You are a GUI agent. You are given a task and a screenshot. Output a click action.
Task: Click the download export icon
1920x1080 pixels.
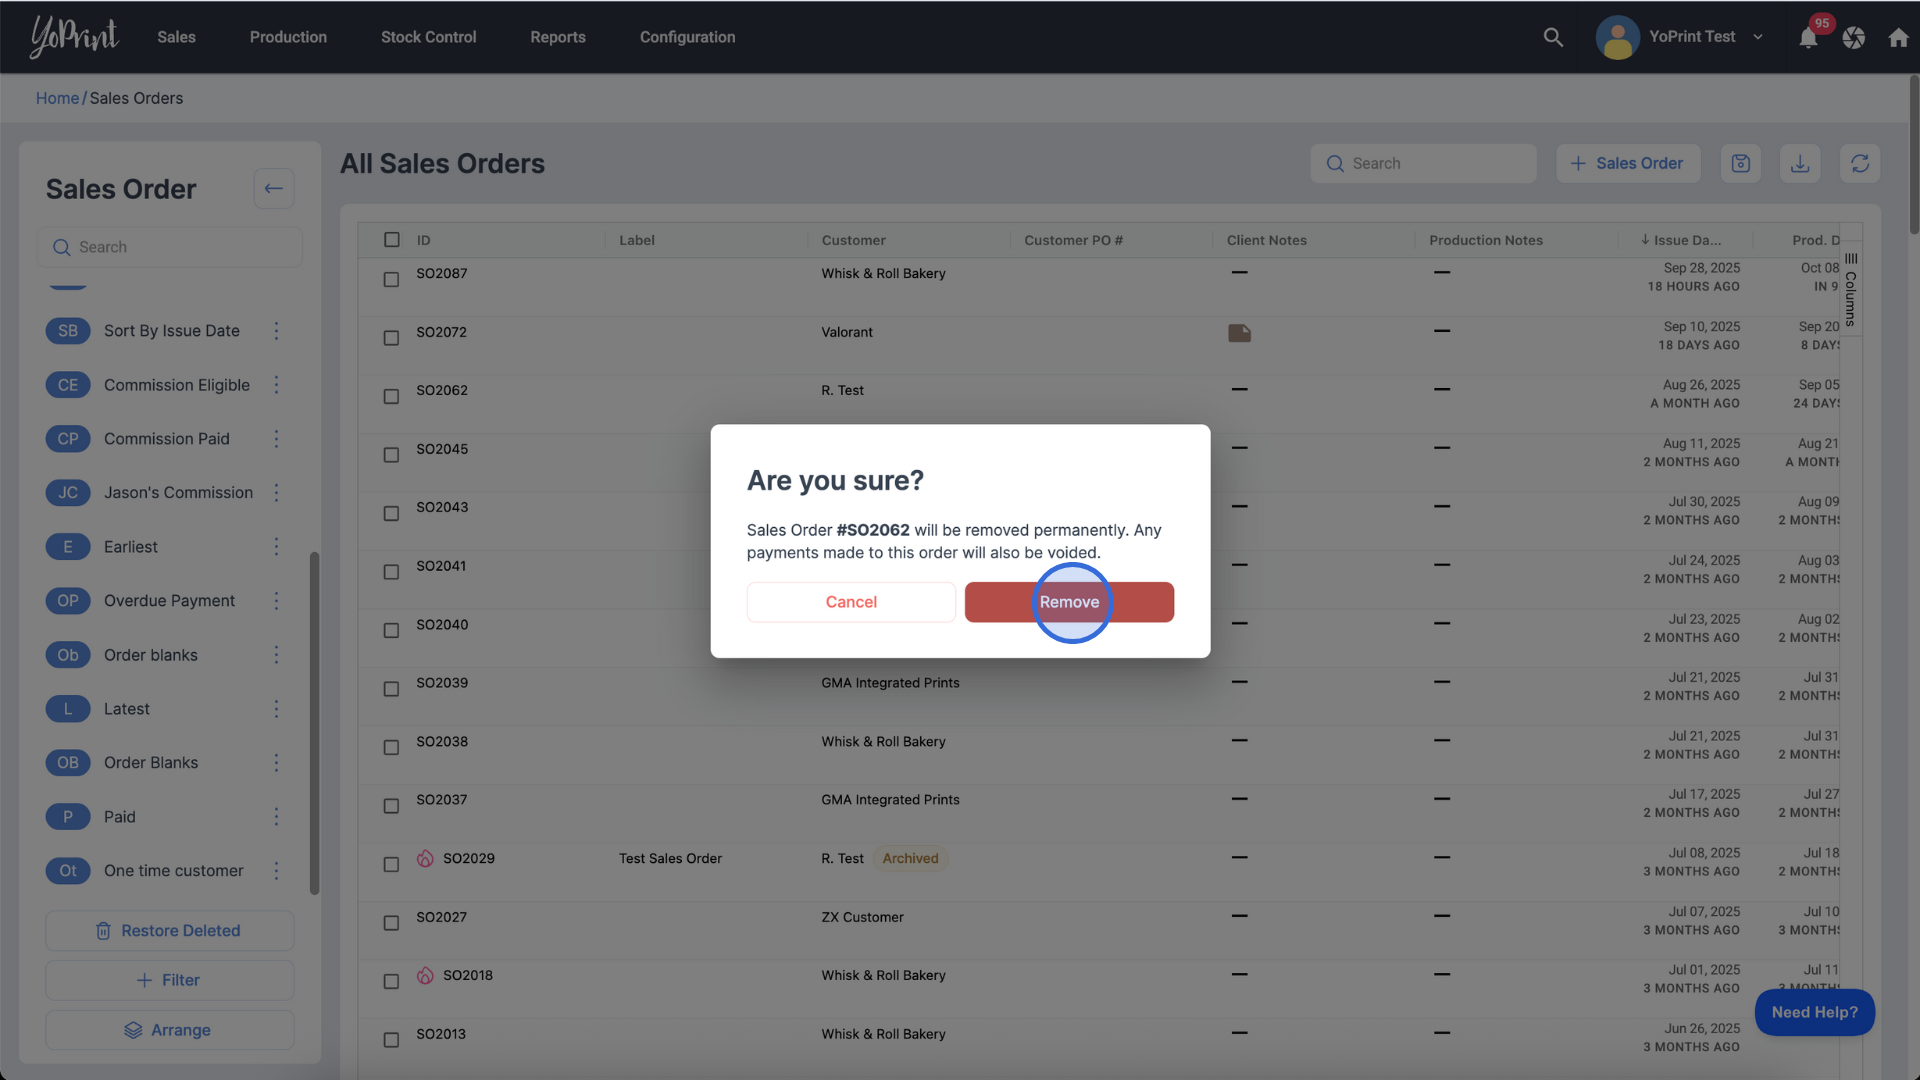coord(1800,163)
